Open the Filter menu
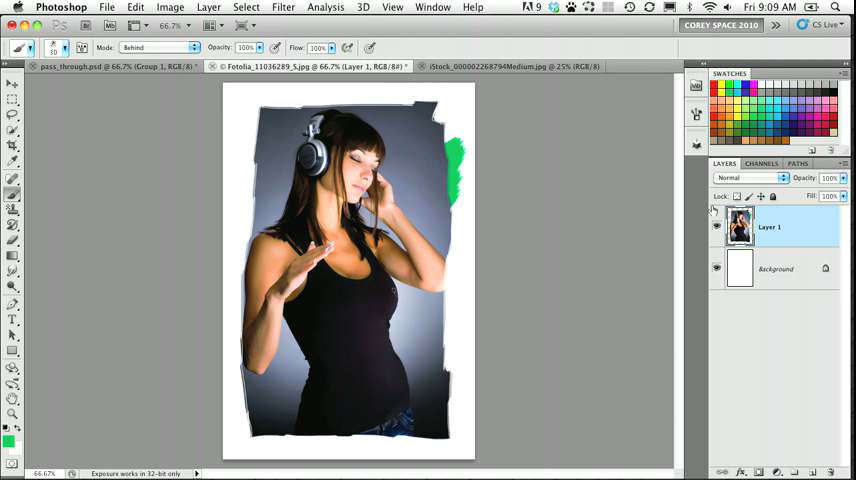The image size is (856, 480). (283, 7)
